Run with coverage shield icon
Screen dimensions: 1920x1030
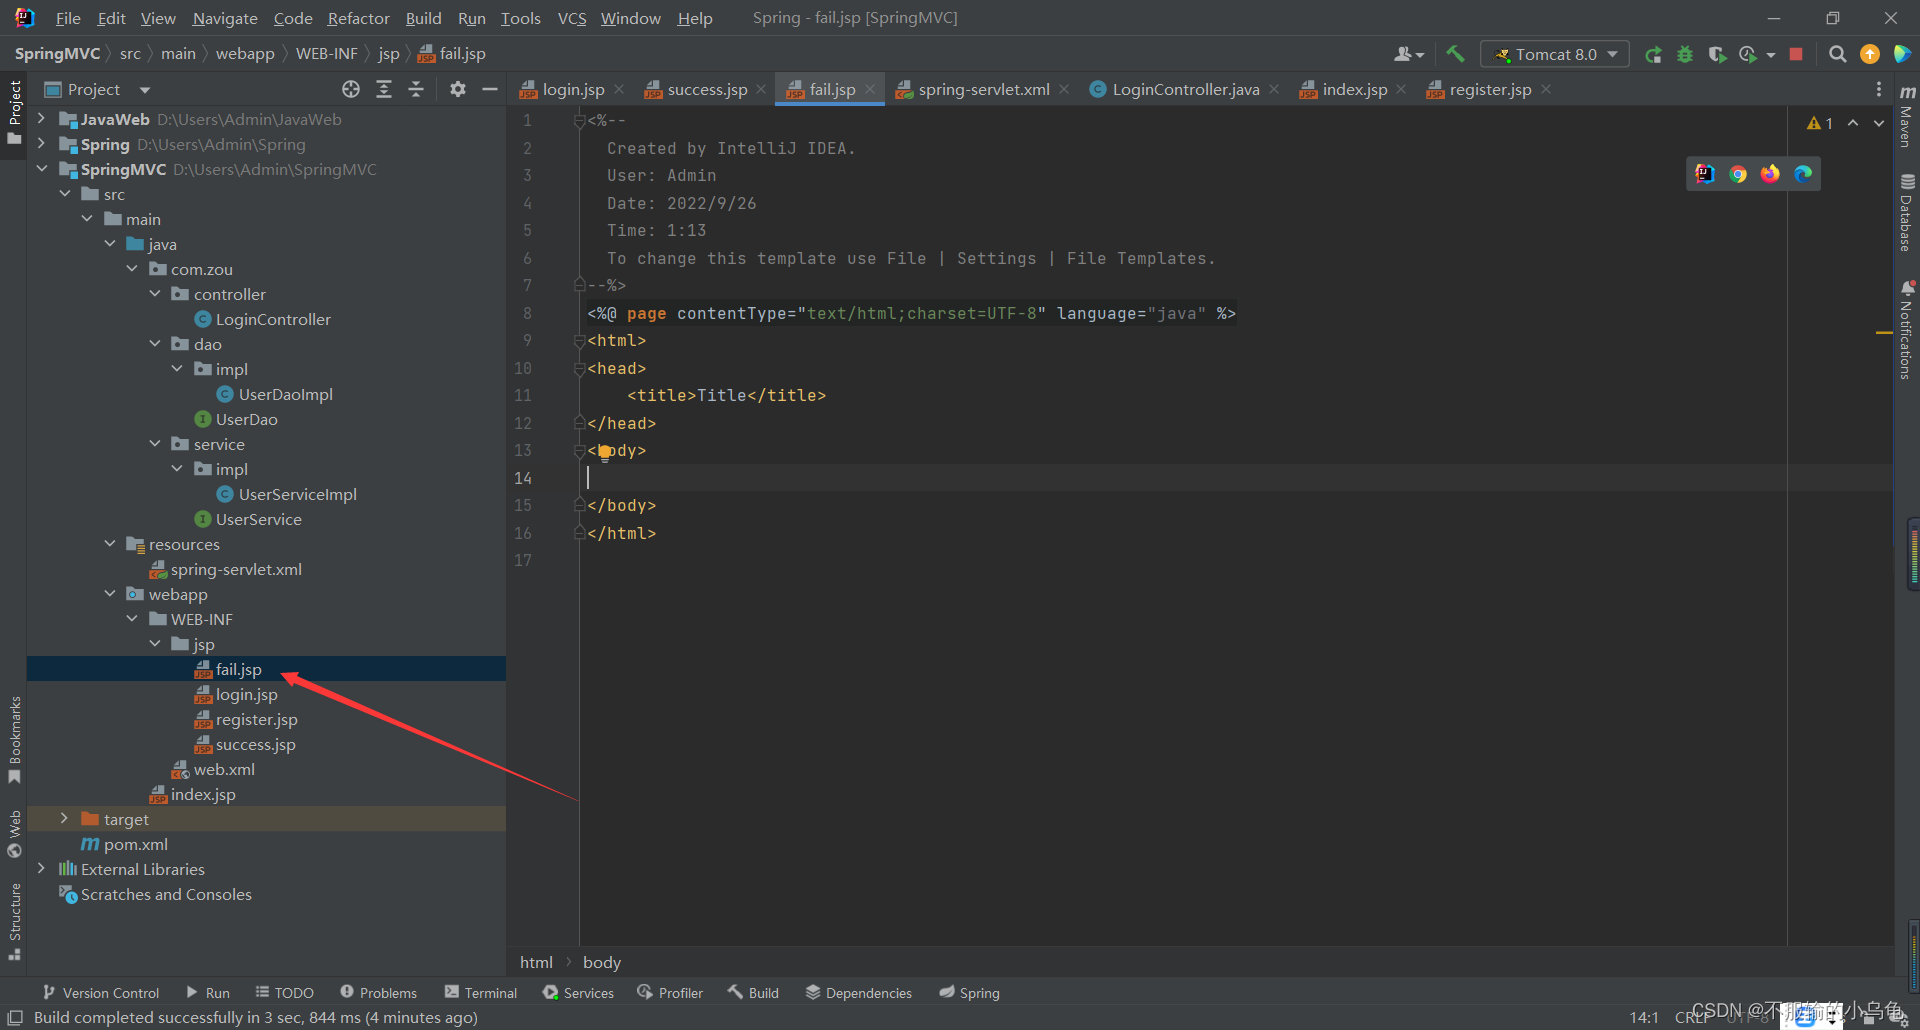(x=1717, y=54)
